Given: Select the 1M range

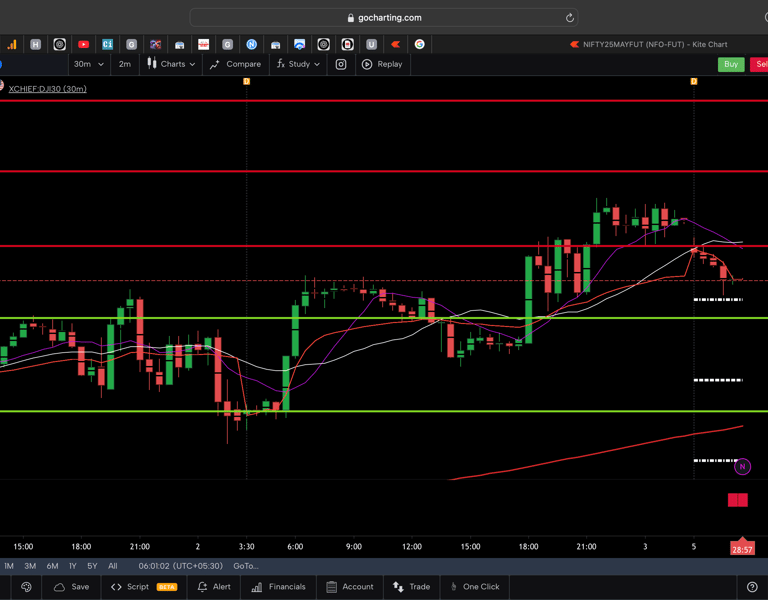Looking at the screenshot, I should click(9, 566).
